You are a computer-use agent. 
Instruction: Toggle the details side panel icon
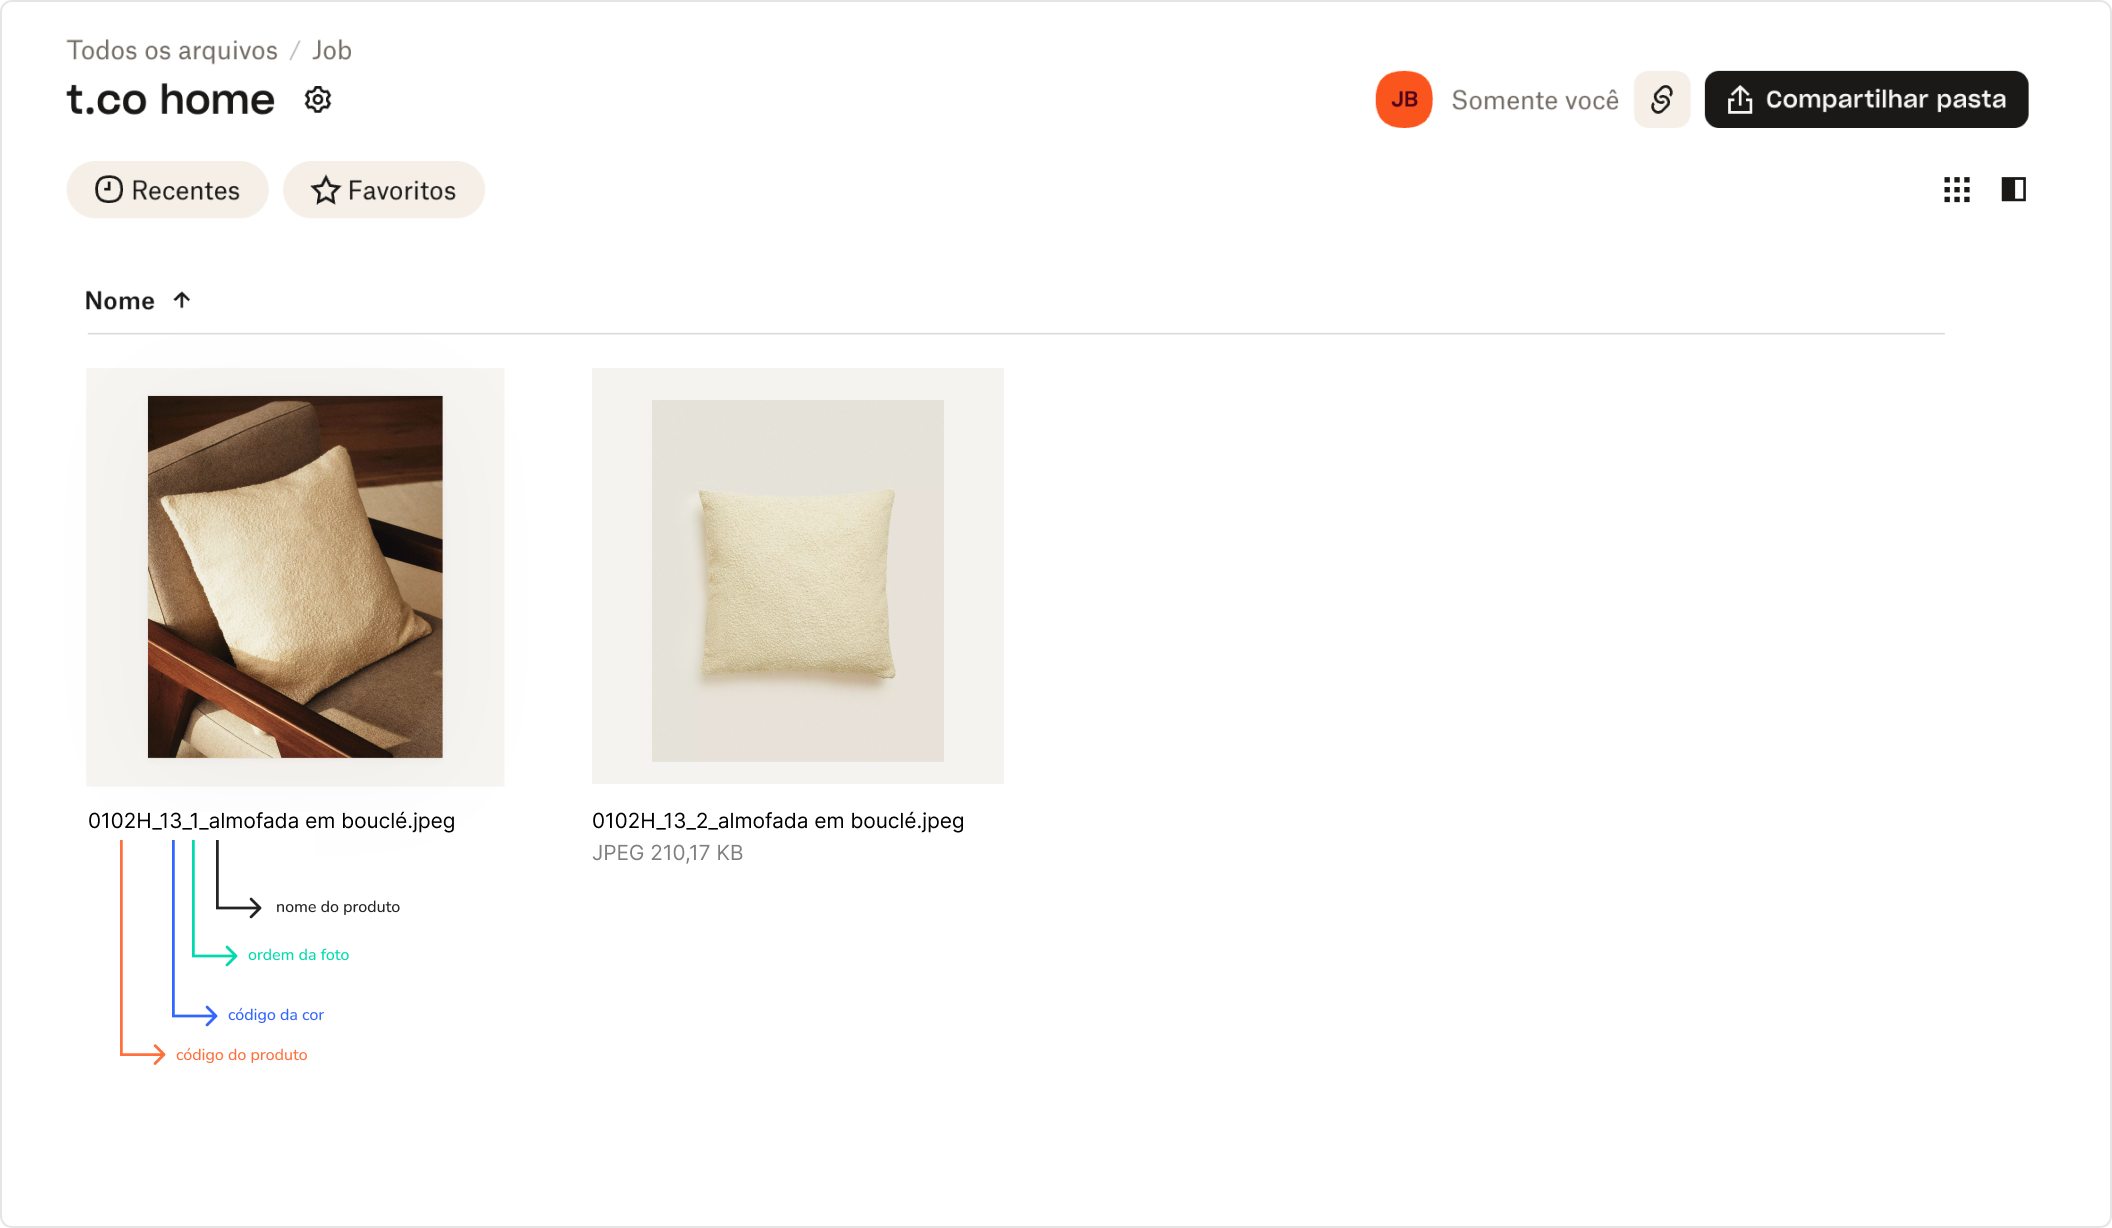pos(2013,189)
